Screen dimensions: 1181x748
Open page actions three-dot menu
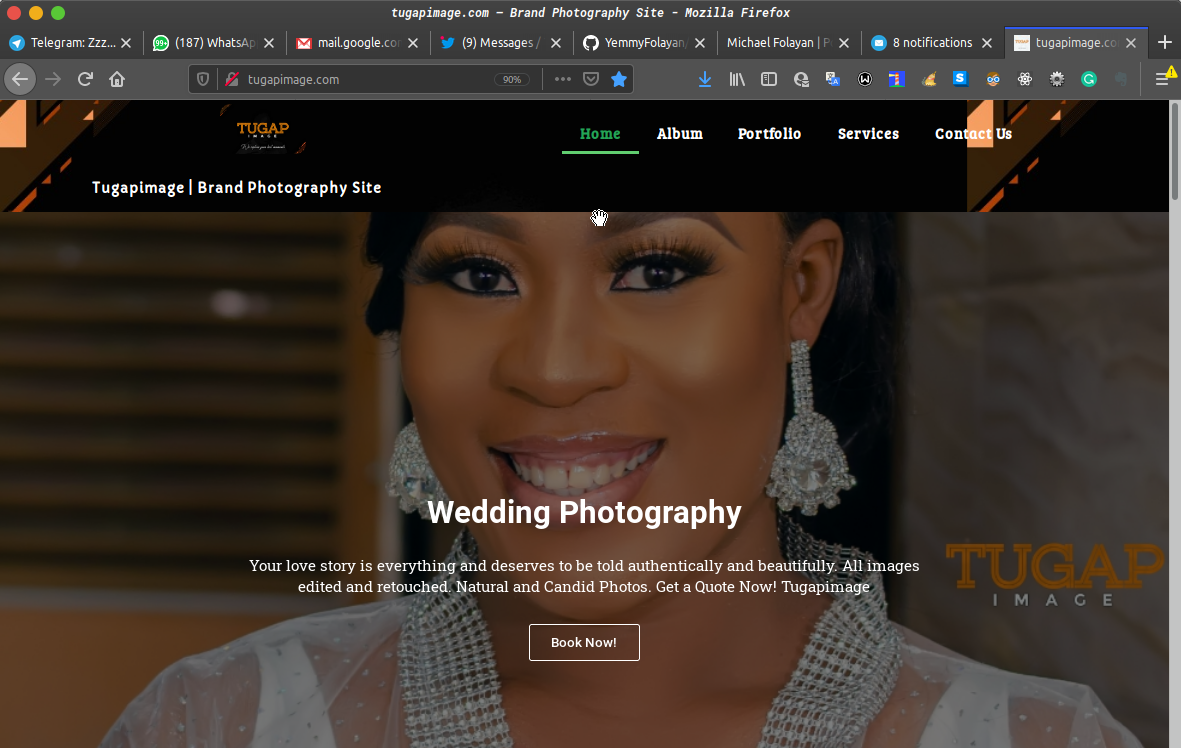tap(563, 79)
